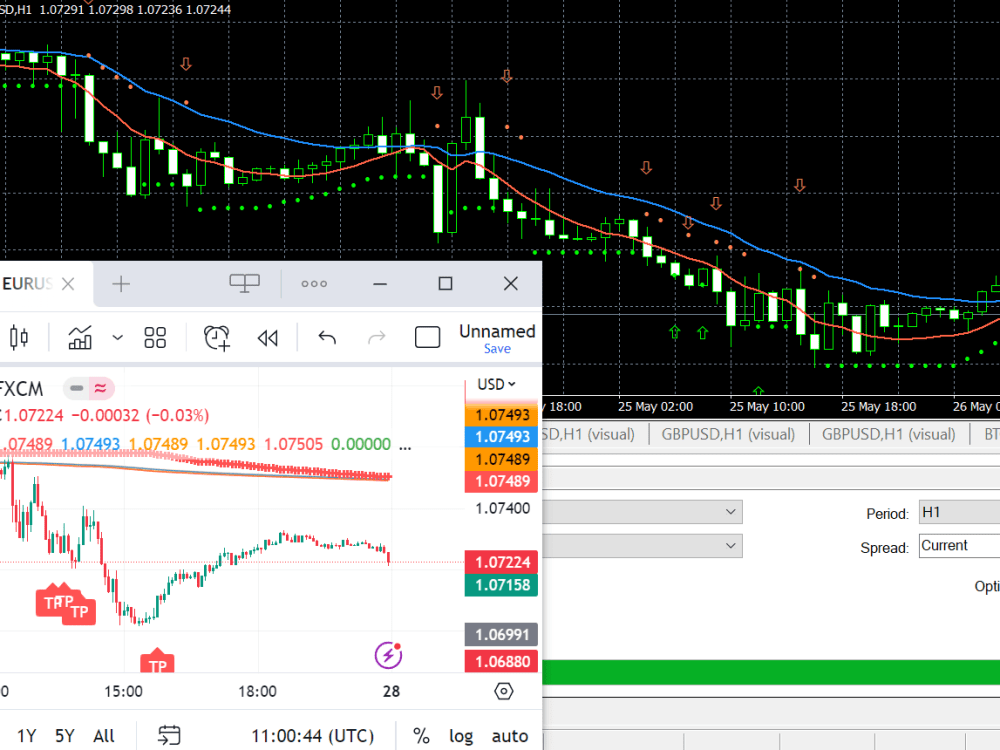
Task: Open three-dots more menu in title bar
Action: [314, 284]
